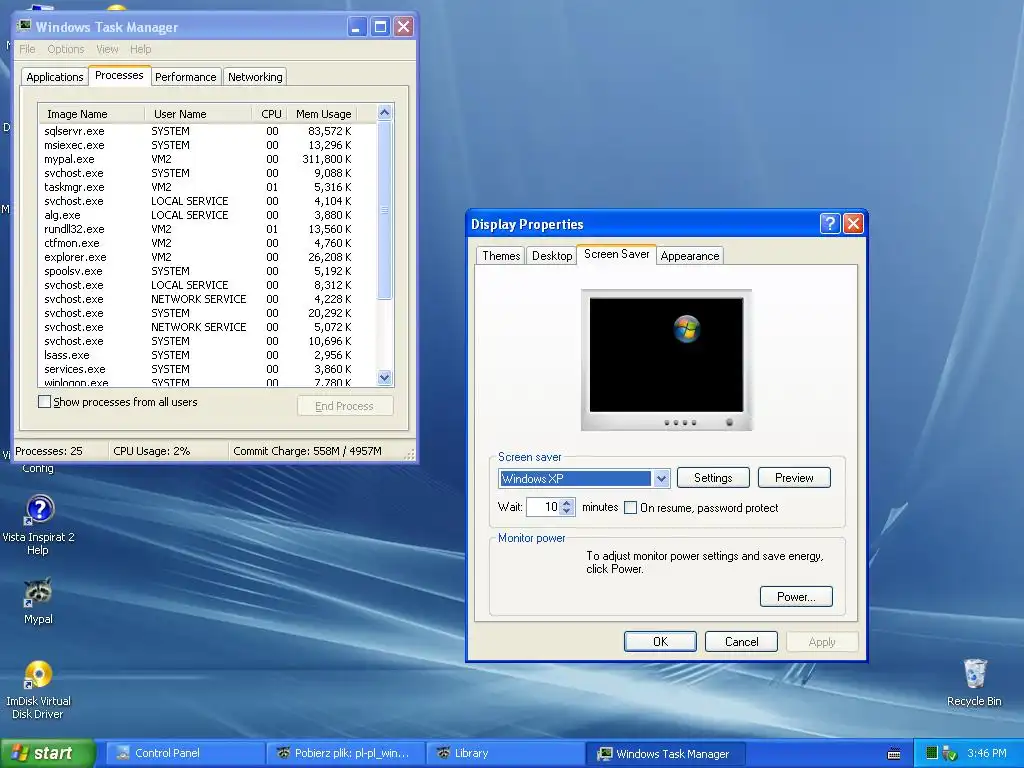The height and width of the screenshot is (768, 1024).
Task: Select the Screen Saver tab
Action: click(x=616, y=254)
